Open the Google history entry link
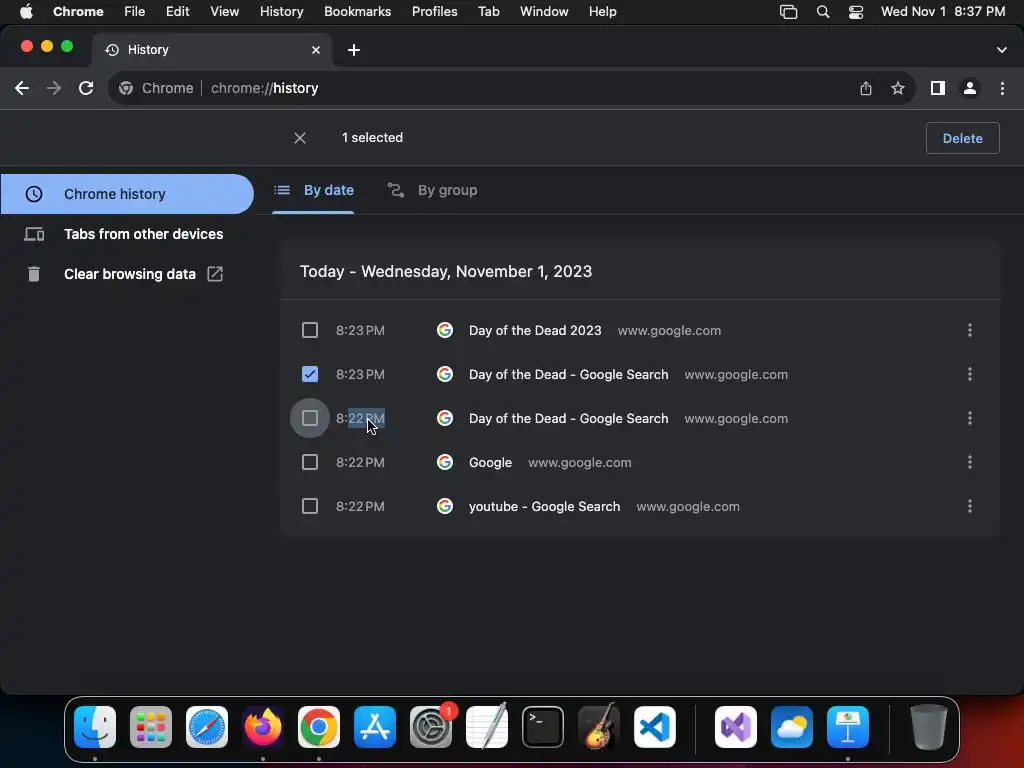This screenshot has width=1024, height=768. pos(490,462)
